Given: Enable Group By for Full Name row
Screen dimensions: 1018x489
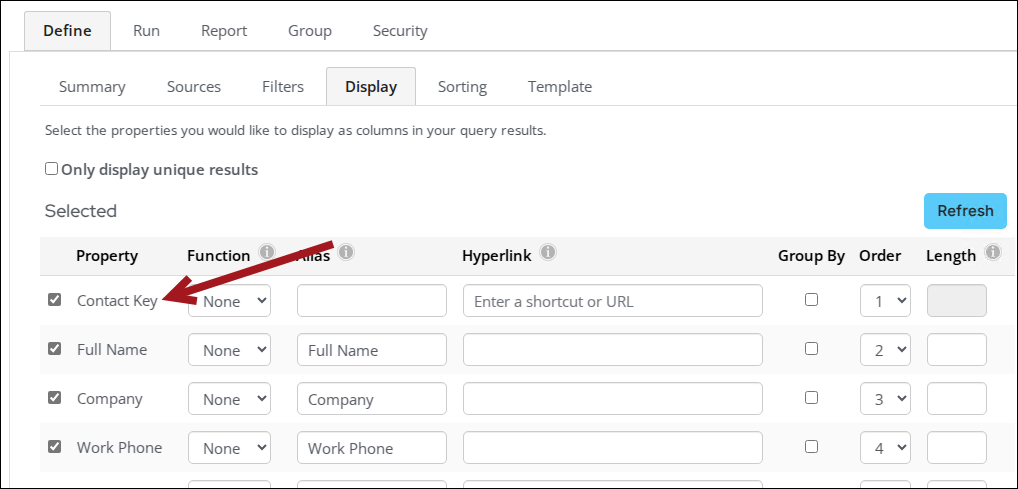Looking at the screenshot, I should pos(811,348).
